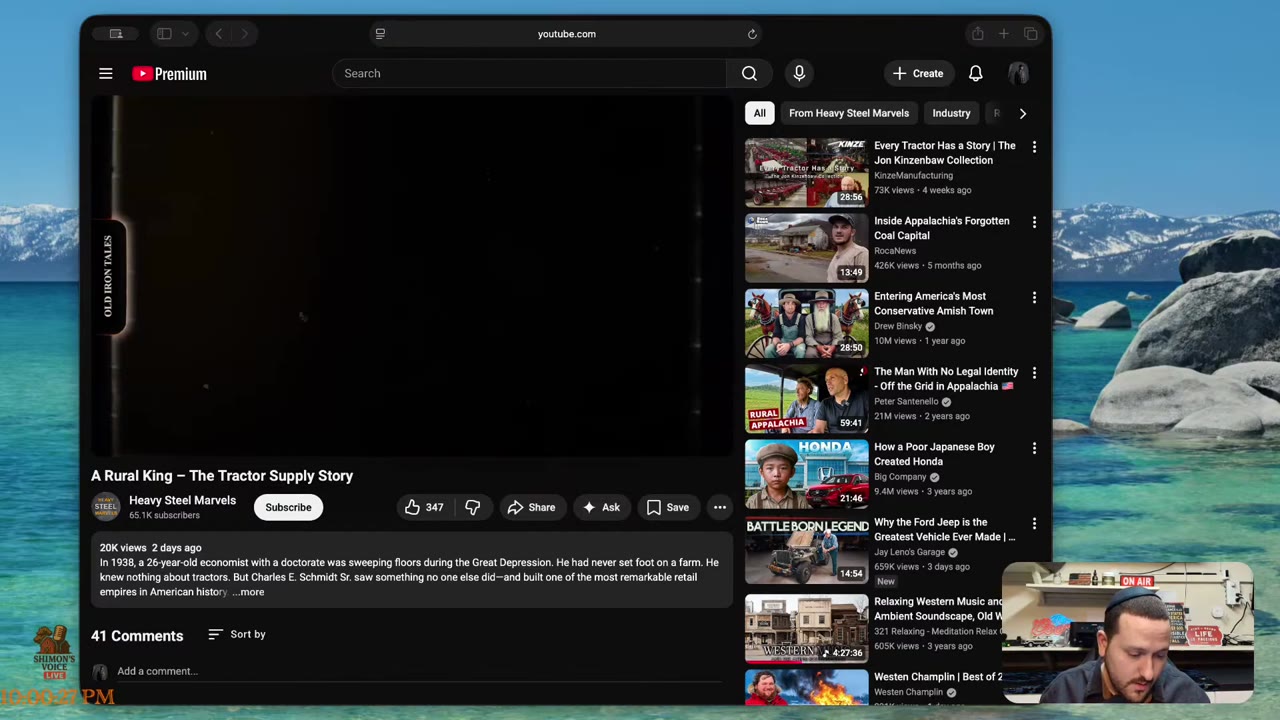Subscribe to Heavy Steel Marvels
Viewport: 1280px width, 720px height.
288,507
